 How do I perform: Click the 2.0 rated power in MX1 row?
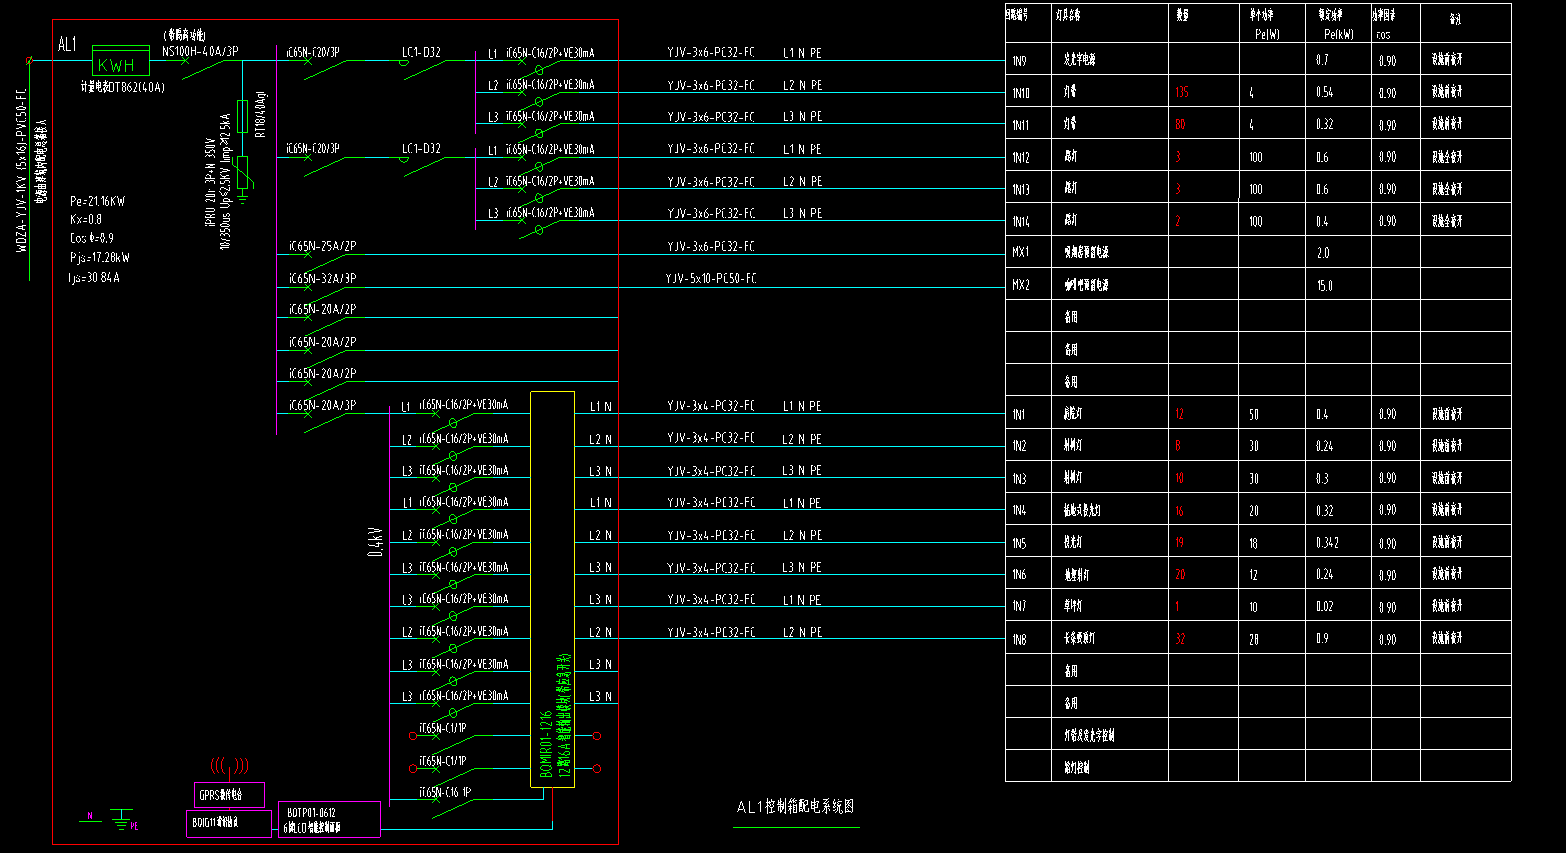click(1322, 253)
